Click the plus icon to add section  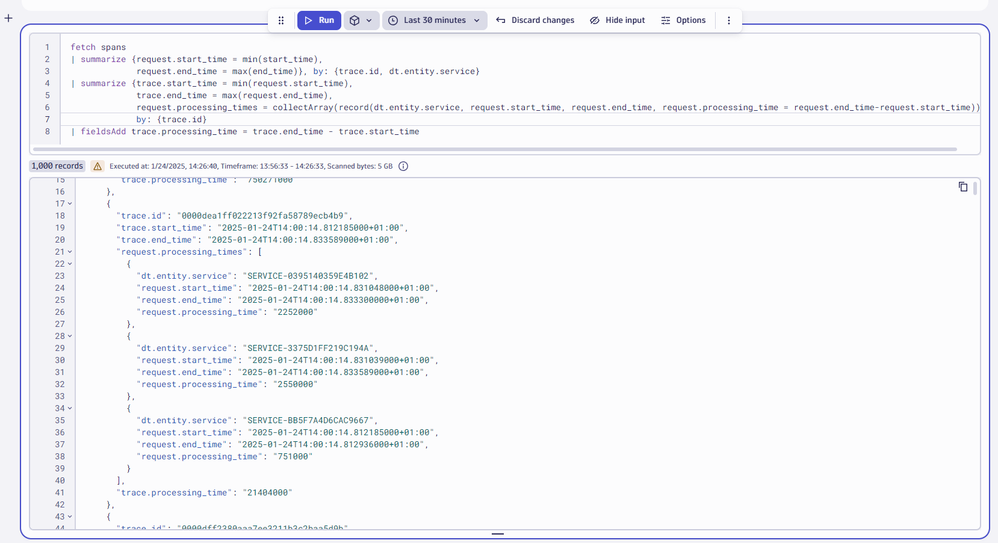tap(9, 18)
